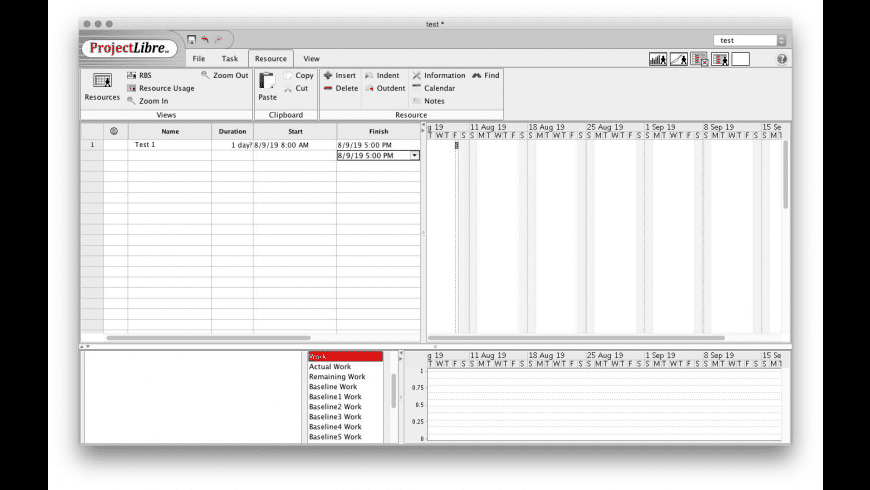Click the blank no-sub-window icon
870x490 pixels.
[x=740, y=59]
